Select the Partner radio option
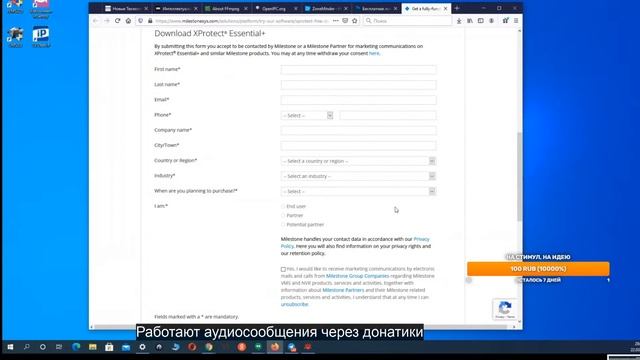640x360 pixels. tap(283, 216)
